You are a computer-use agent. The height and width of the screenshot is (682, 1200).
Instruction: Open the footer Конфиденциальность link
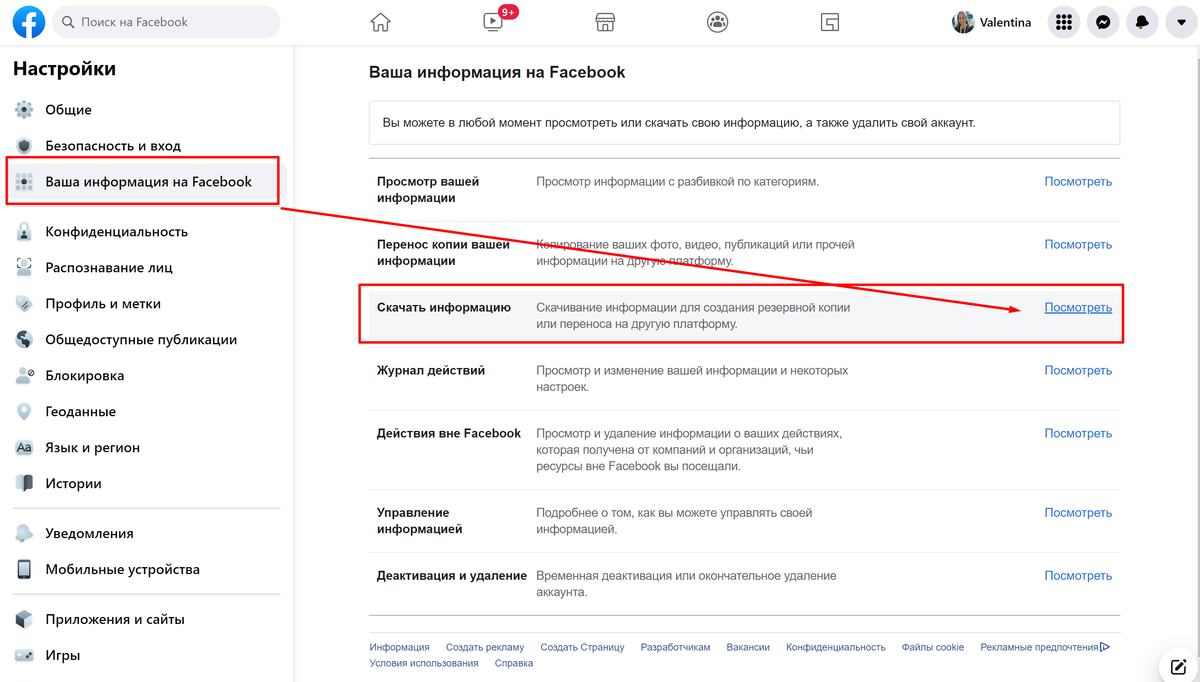tap(836, 647)
